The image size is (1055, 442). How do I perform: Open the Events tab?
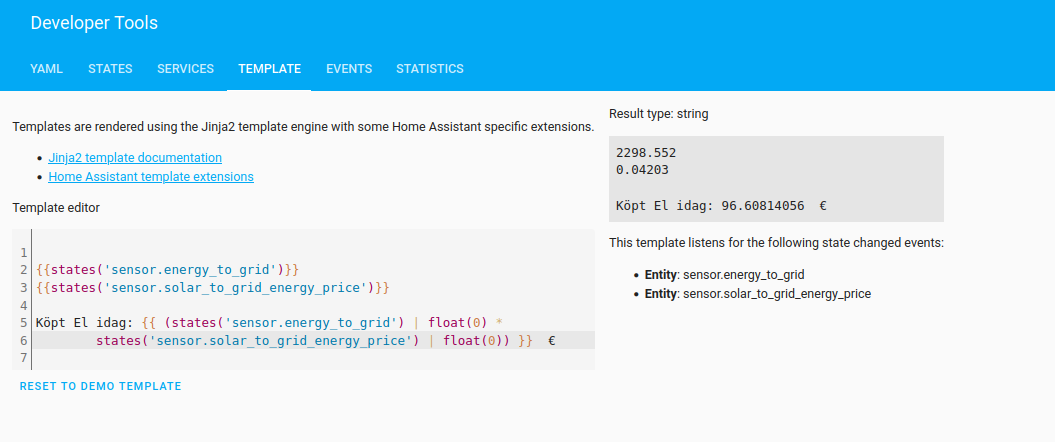coord(349,69)
